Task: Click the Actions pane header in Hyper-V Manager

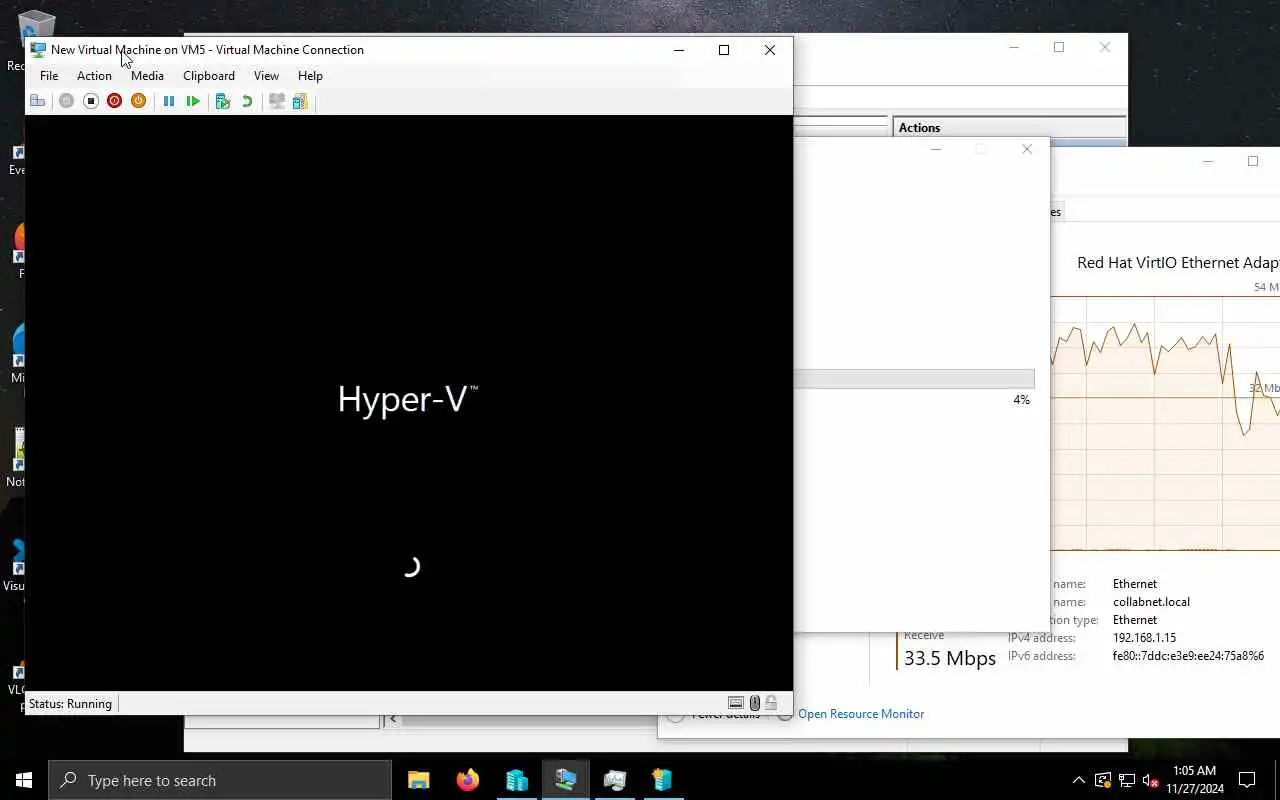Action: pos(1009,127)
